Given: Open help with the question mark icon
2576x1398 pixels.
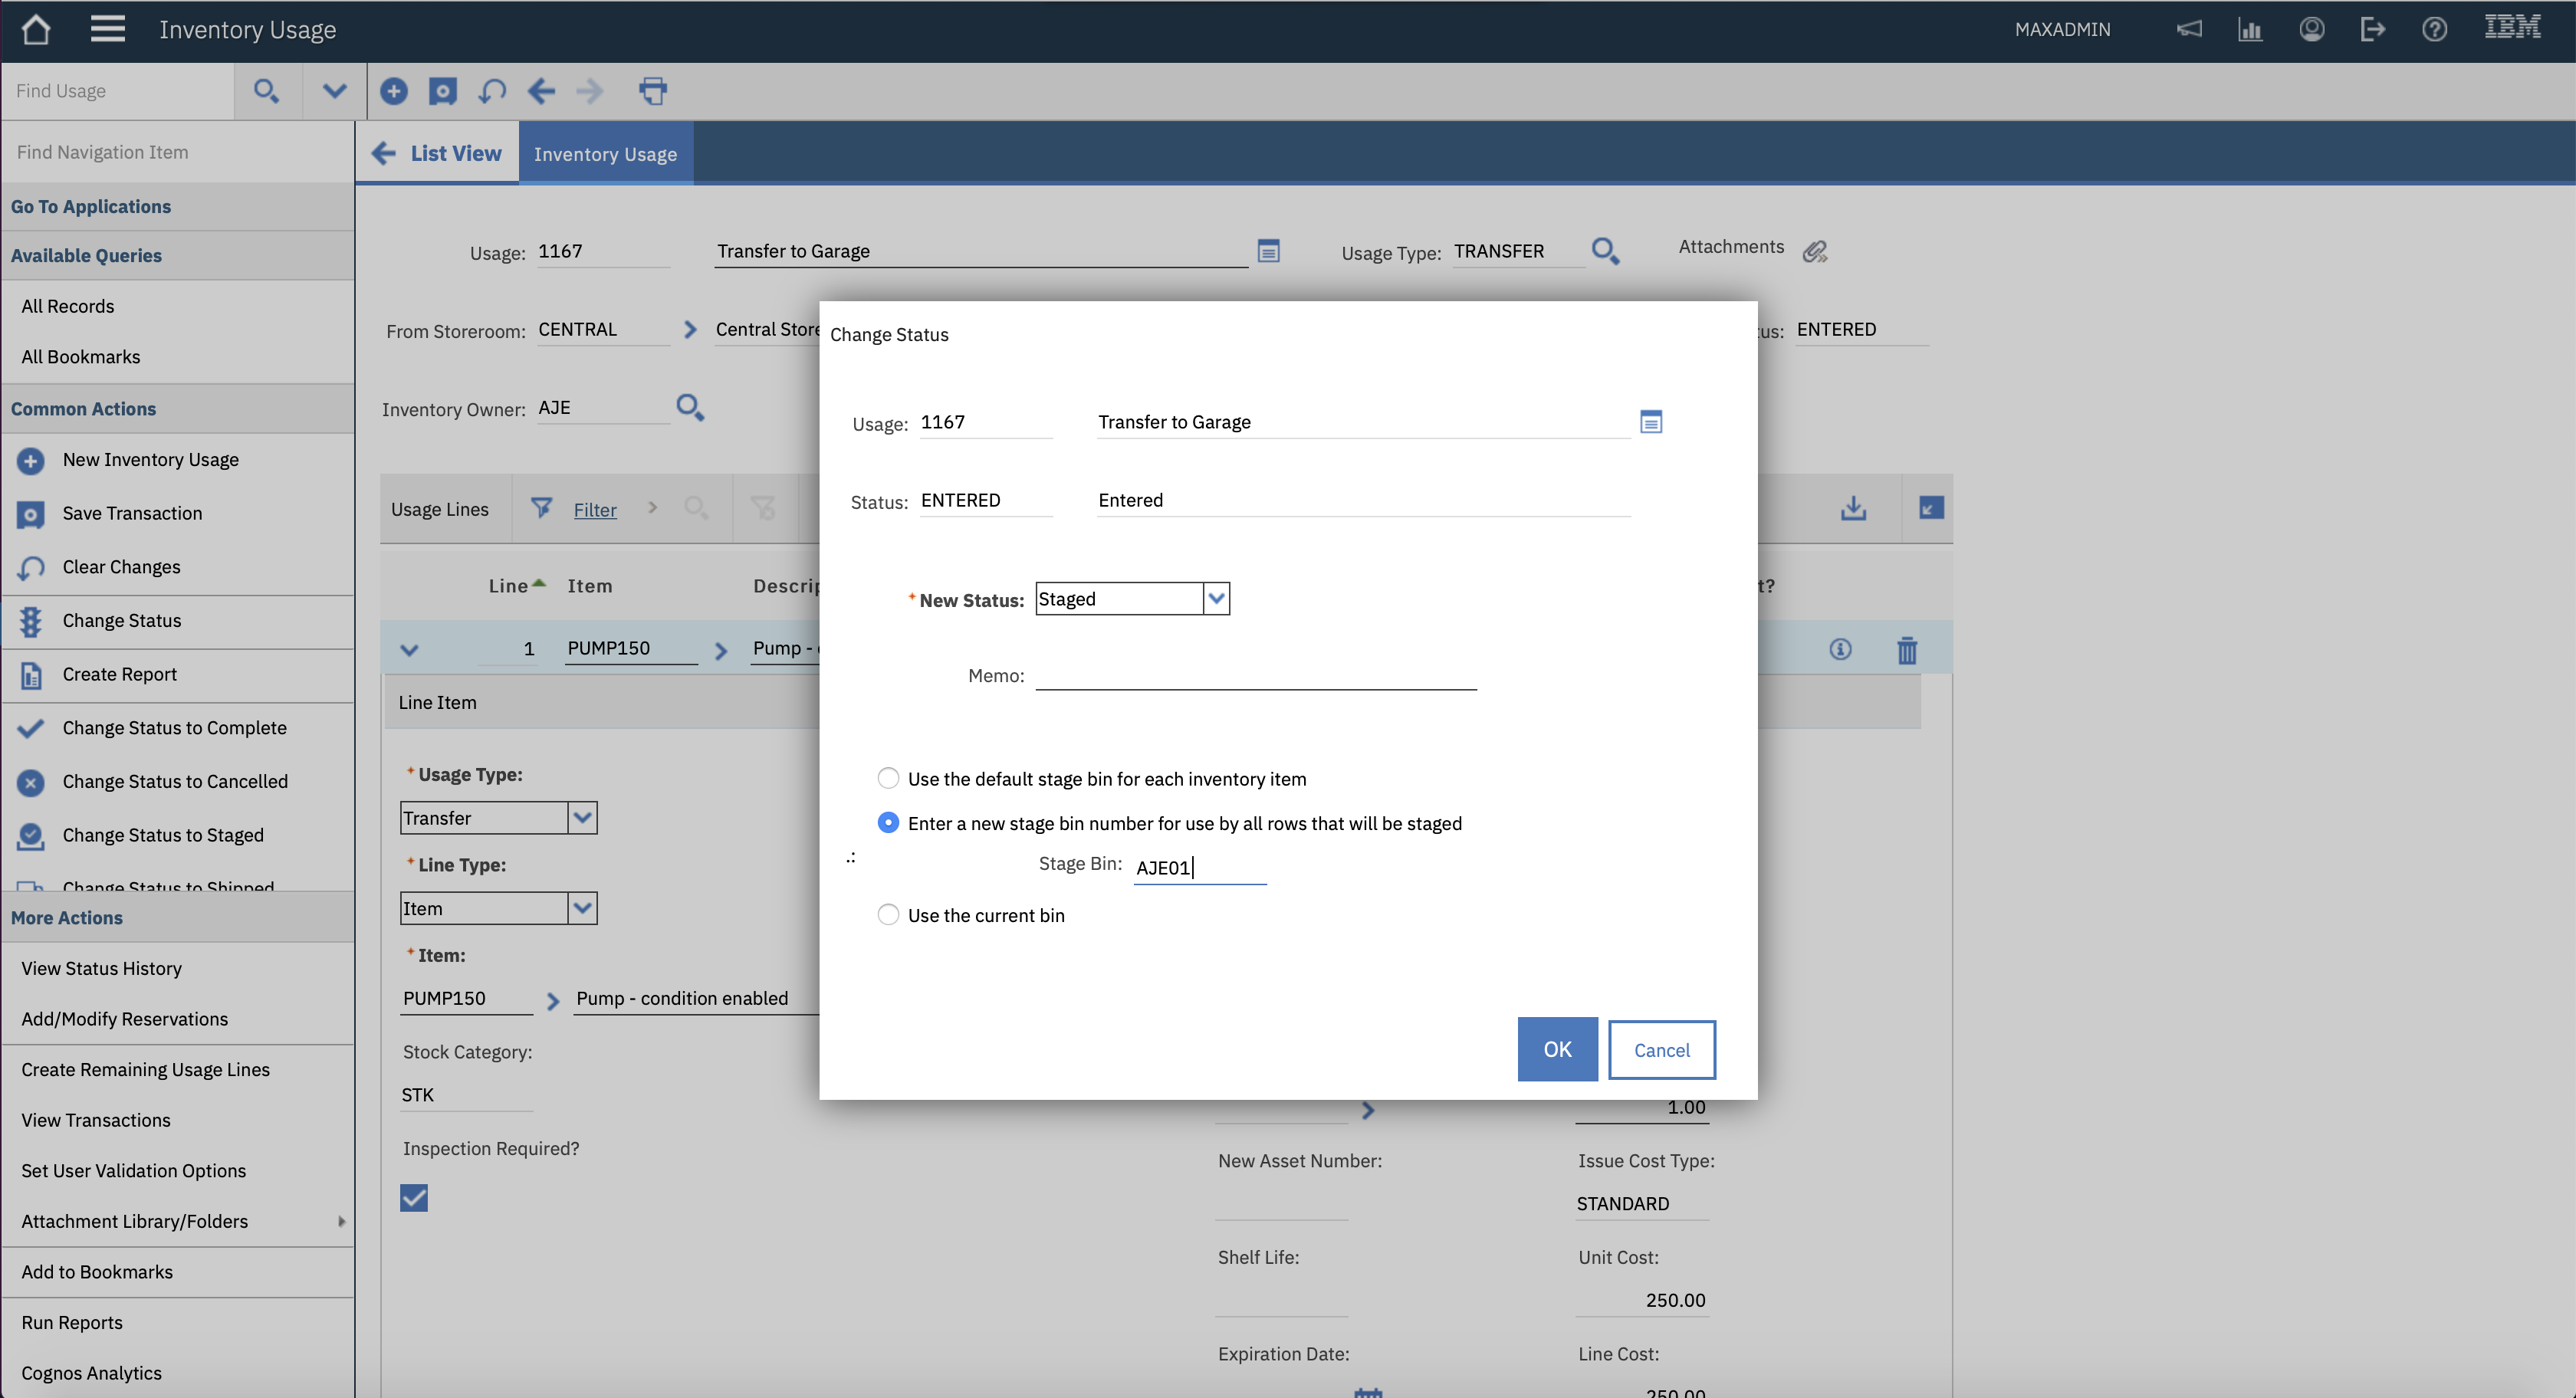Looking at the screenshot, I should click(x=2434, y=29).
